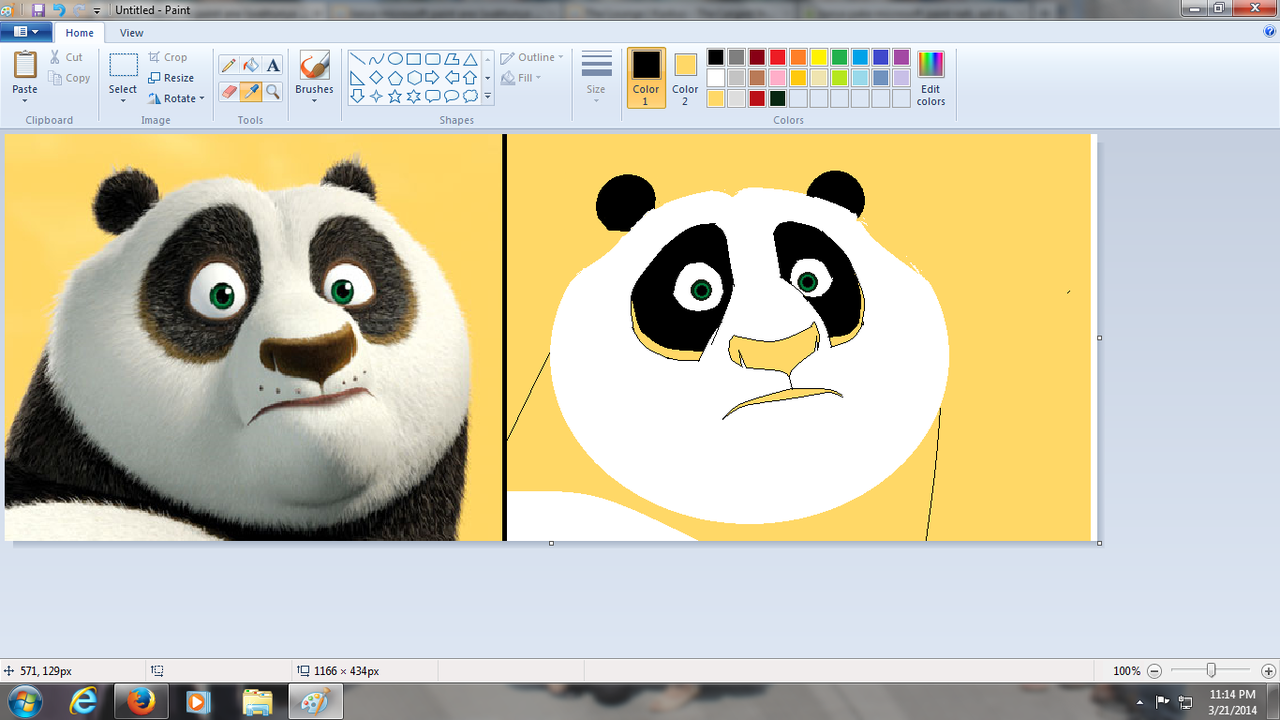1280x720 pixels.
Task: Choose the Right triangle shape
Action: click(x=357, y=78)
